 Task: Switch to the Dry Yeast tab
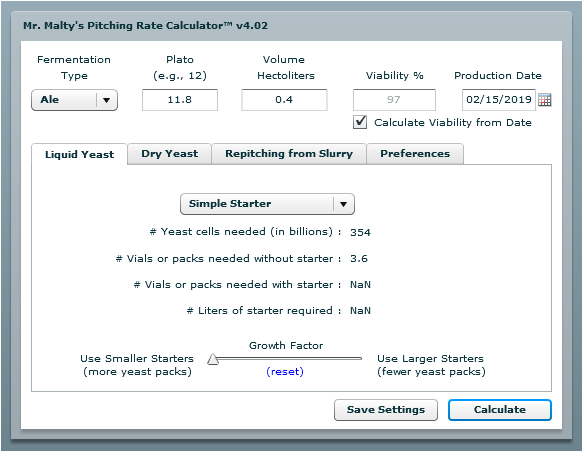[x=170, y=154]
